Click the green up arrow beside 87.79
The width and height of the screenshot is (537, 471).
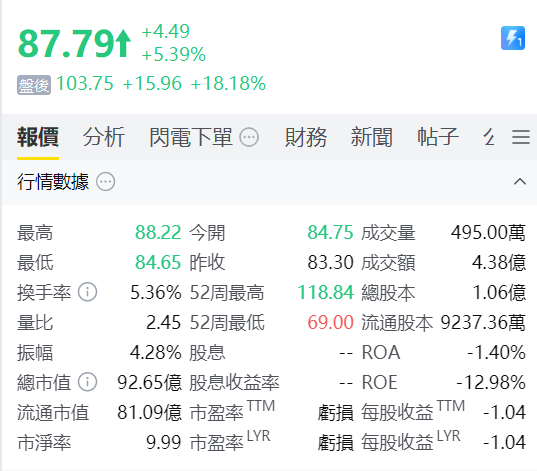coord(123,44)
